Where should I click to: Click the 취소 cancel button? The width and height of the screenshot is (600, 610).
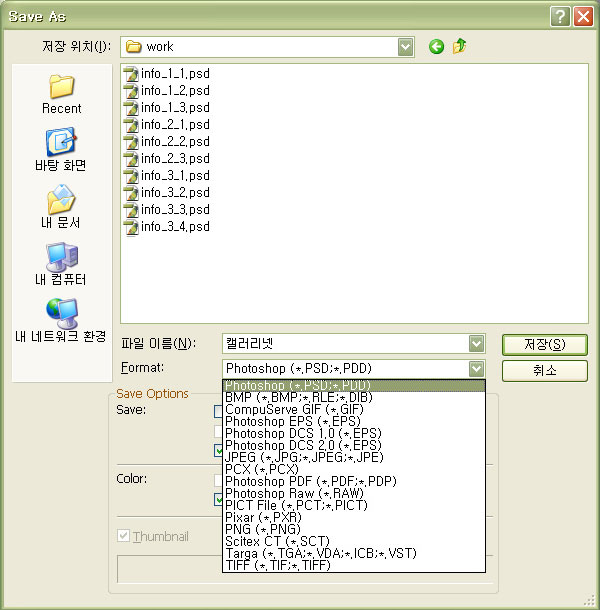[544, 370]
